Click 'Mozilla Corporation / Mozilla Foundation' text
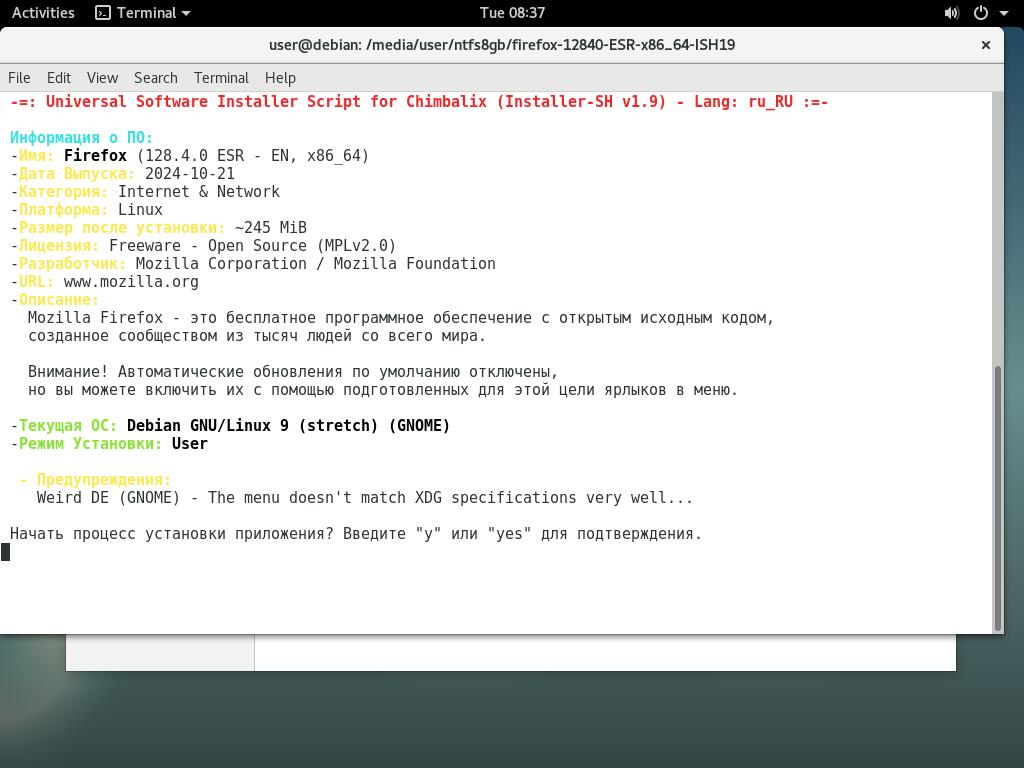 point(315,263)
